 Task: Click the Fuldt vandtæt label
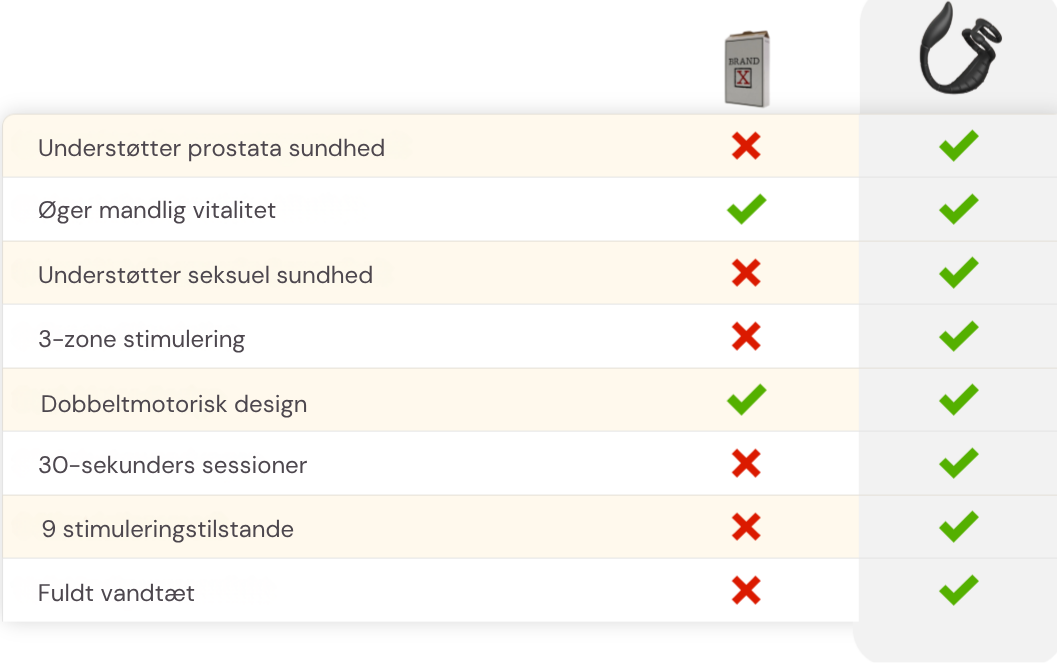117,593
